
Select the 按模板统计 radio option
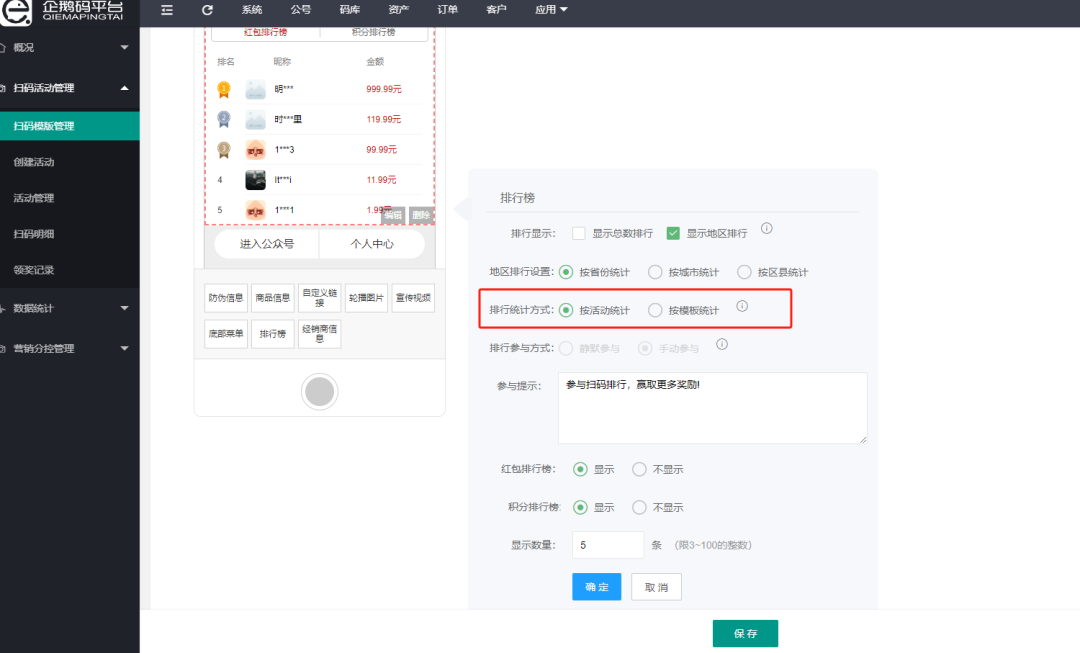(655, 310)
